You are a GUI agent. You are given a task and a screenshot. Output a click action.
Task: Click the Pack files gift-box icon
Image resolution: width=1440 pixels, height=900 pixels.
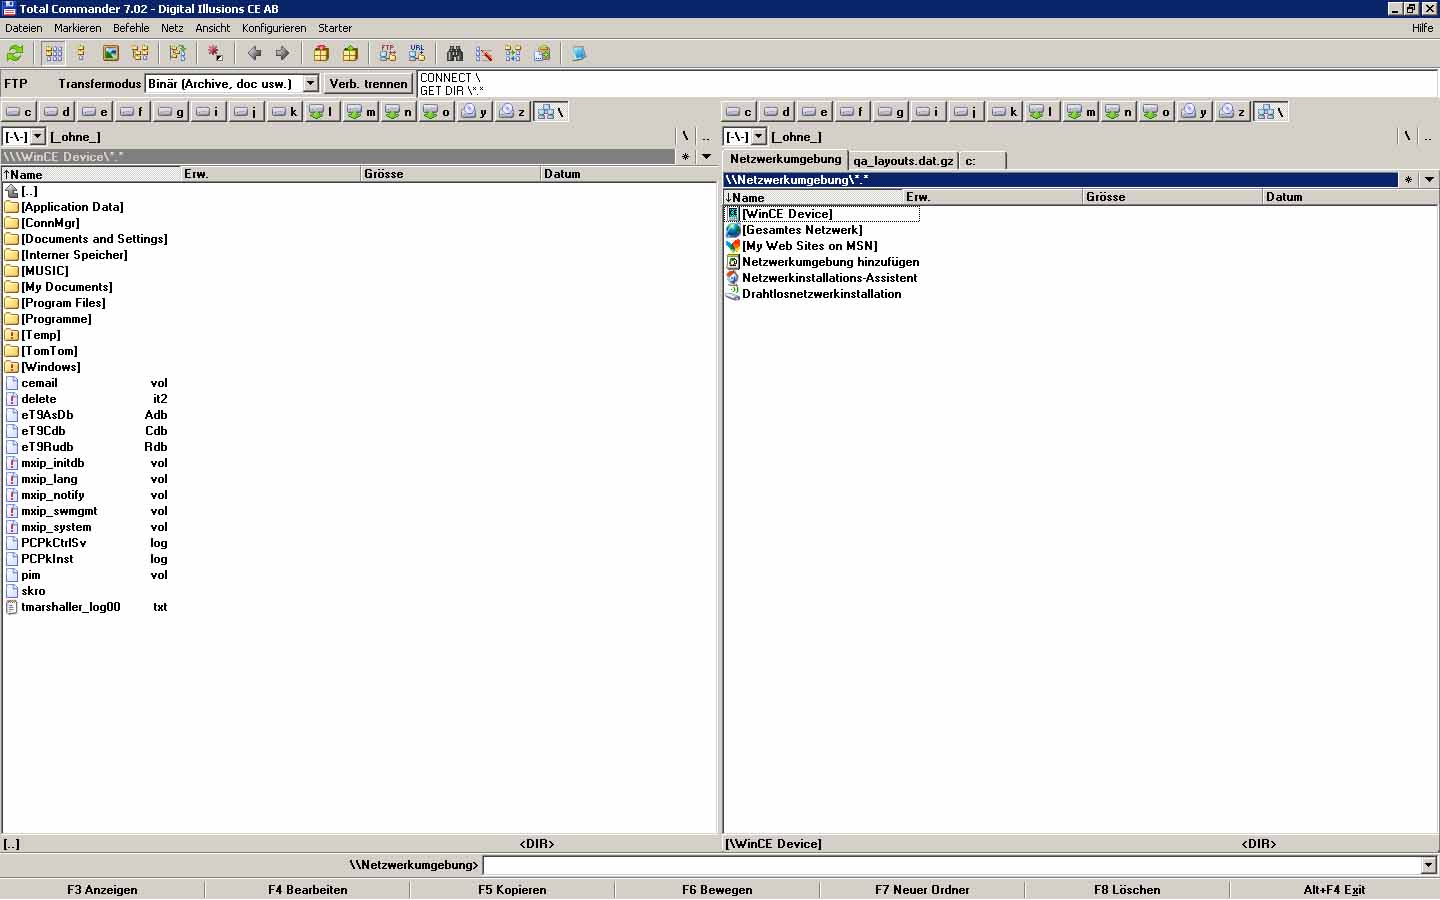point(321,53)
